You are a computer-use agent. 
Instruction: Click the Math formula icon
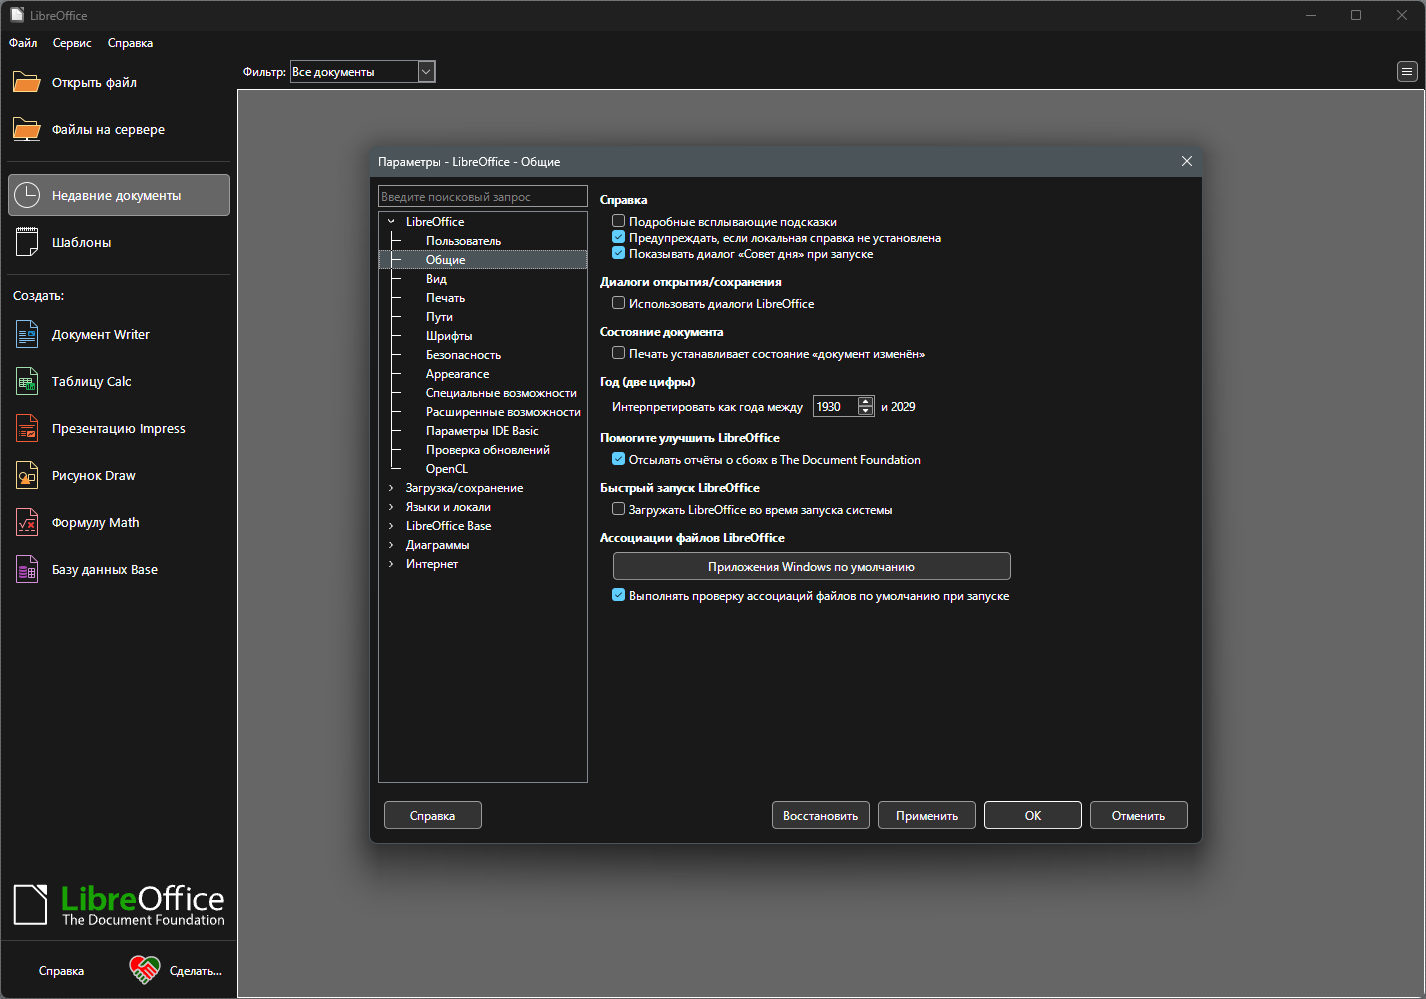(27, 522)
